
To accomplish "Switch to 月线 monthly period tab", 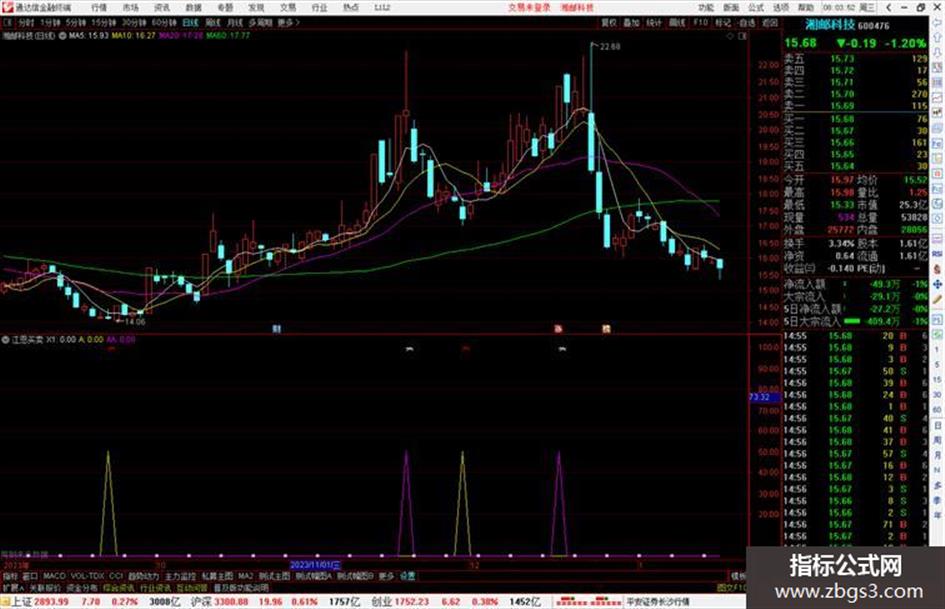I will (234, 22).
